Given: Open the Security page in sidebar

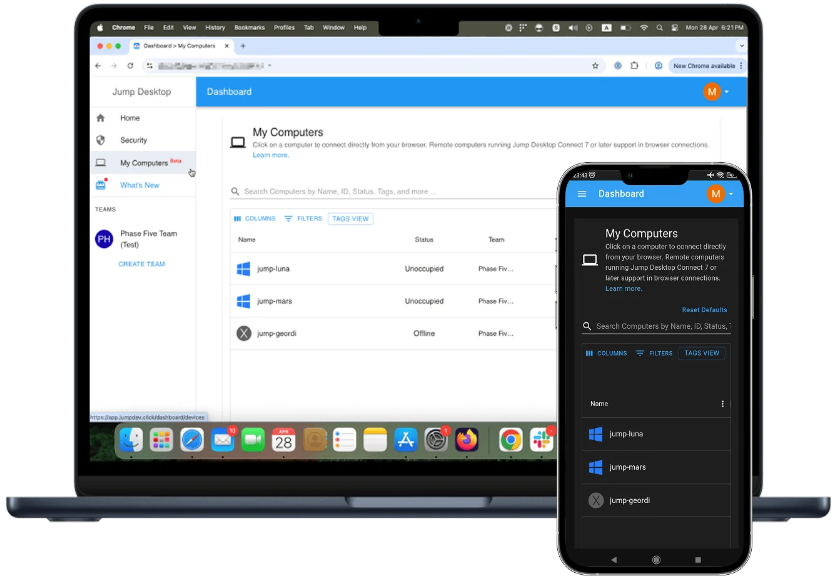Looking at the screenshot, I should [133, 140].
